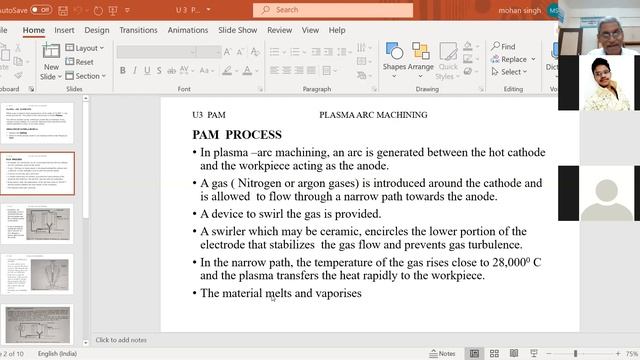Open the Review tab
640x360 pixels.
(280, 30)
